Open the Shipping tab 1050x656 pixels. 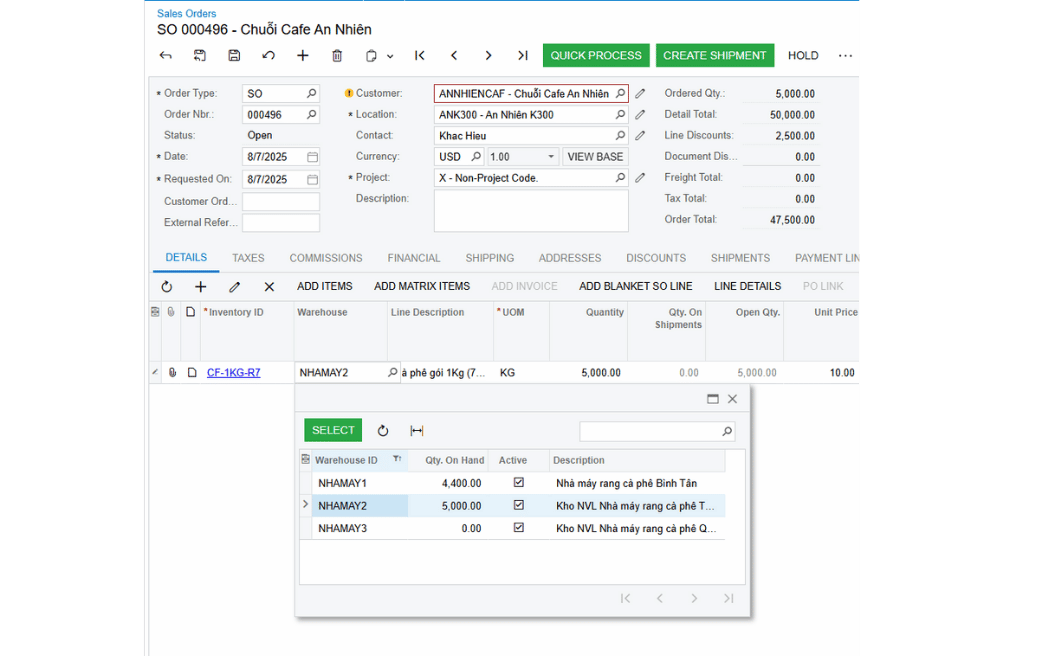point(489,258)
